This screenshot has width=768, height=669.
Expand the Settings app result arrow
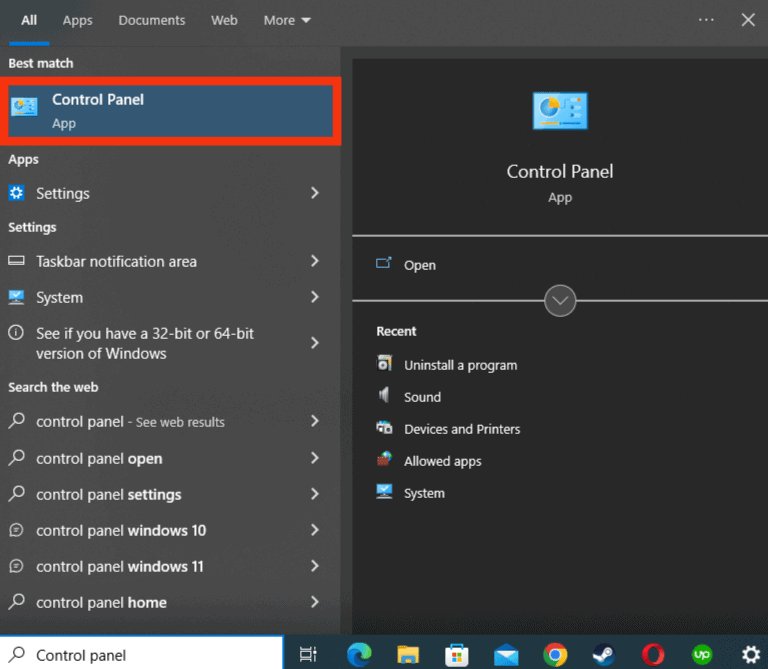315,193
